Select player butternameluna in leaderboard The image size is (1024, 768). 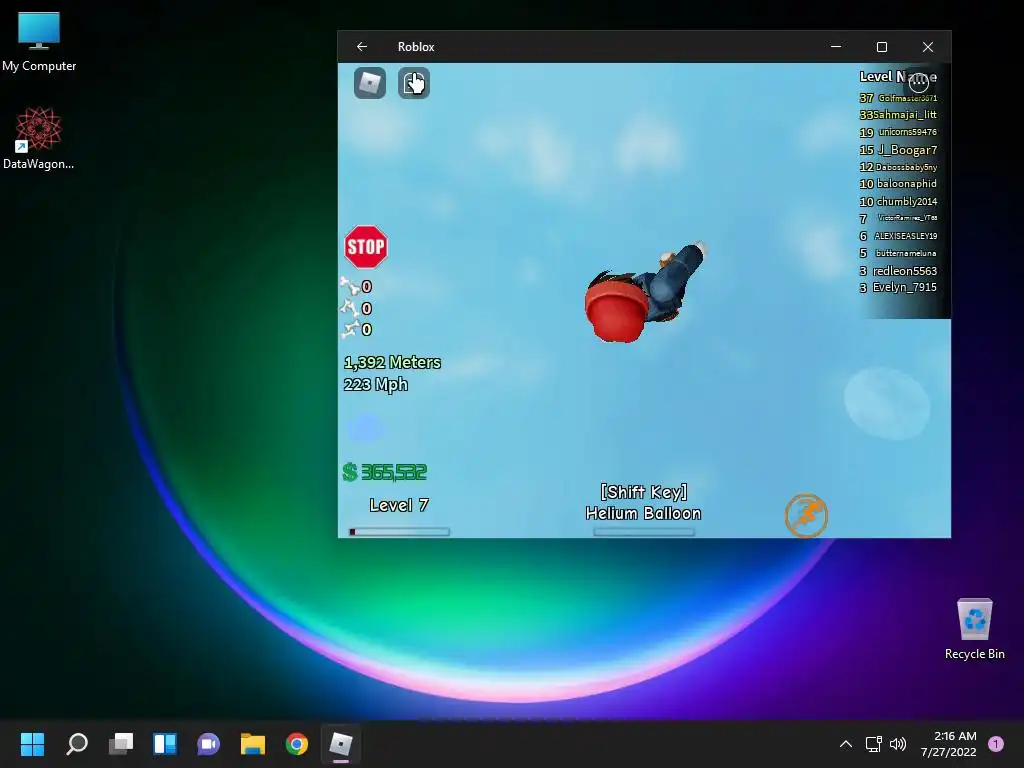tap(899, 253)
